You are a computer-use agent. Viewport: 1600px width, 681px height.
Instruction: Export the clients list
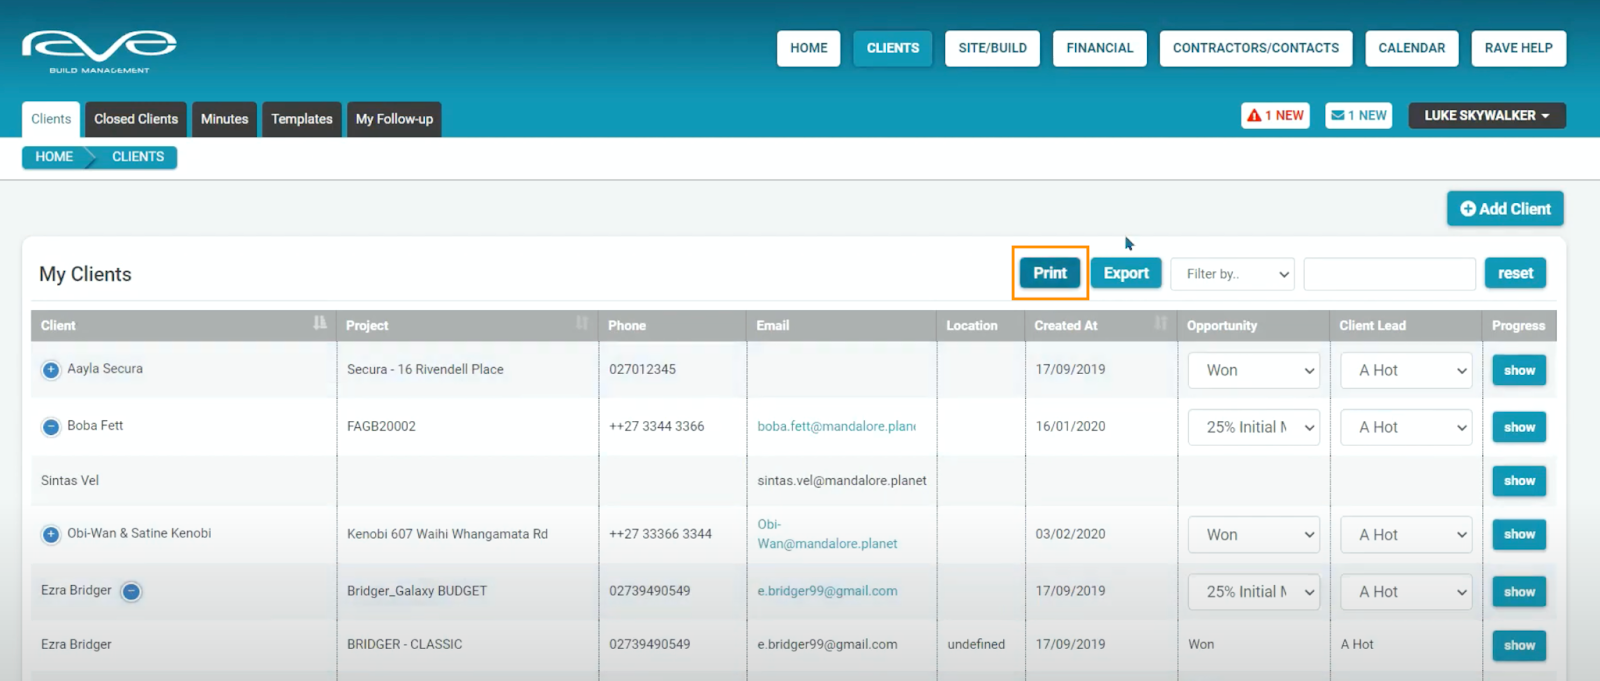tap(1126, 273)
